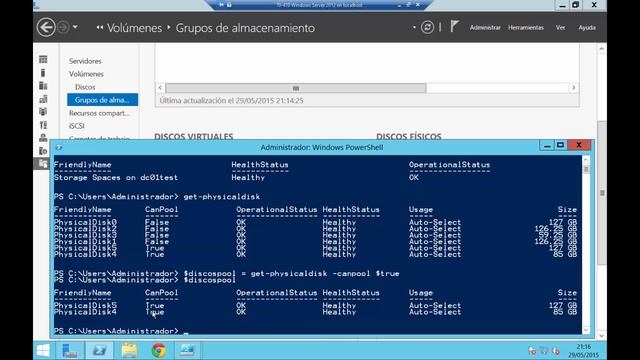Viewport: 640px width, 360px height.
Task: Click the forward navigation arrow in Server Manager
Action: pos(63,27)
